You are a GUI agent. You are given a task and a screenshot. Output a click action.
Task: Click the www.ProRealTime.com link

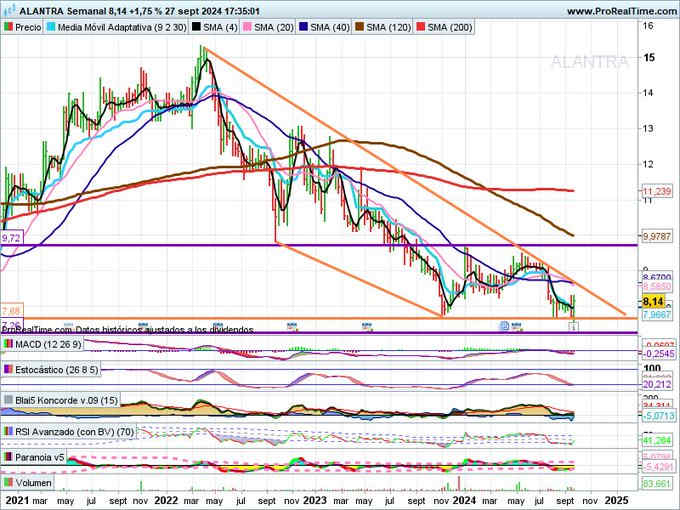[622, 11]
